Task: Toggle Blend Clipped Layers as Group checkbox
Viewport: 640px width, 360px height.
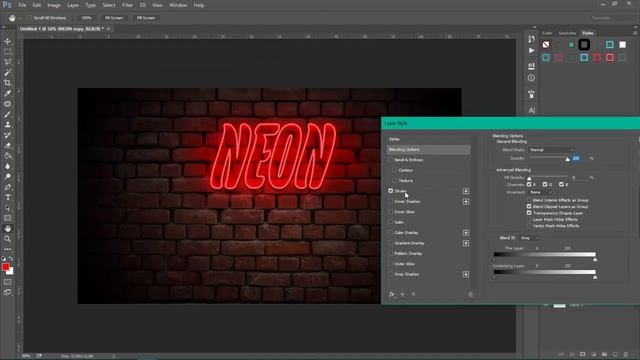Action: 529,207
